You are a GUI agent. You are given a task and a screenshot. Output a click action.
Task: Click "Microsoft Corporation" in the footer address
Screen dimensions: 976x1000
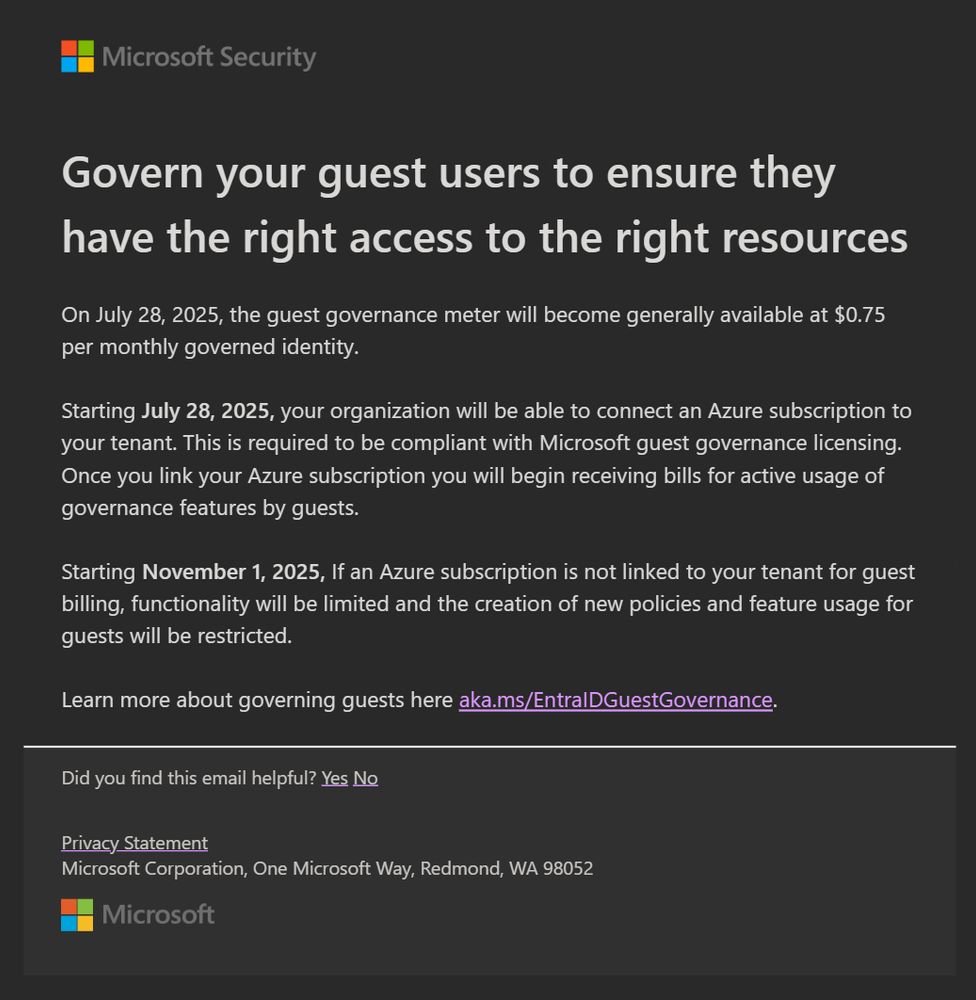[x=153, y=869]
